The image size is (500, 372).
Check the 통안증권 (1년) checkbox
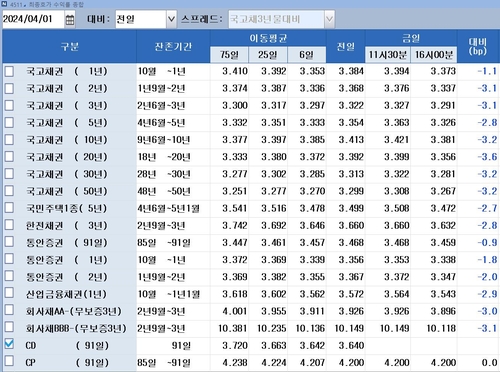(x=9, y=259)
